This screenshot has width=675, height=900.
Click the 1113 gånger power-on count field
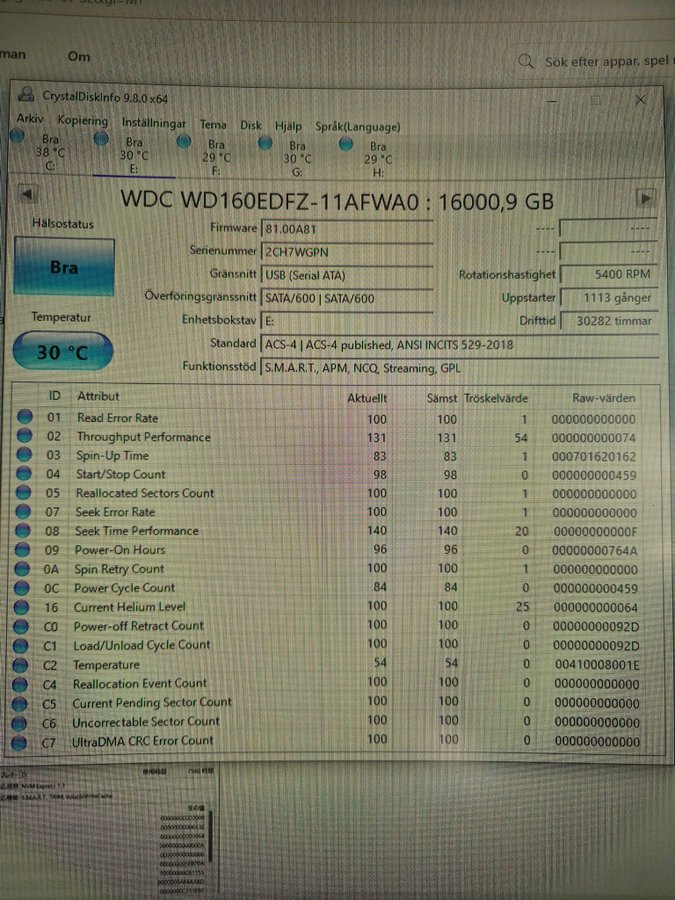click(608, 297)
